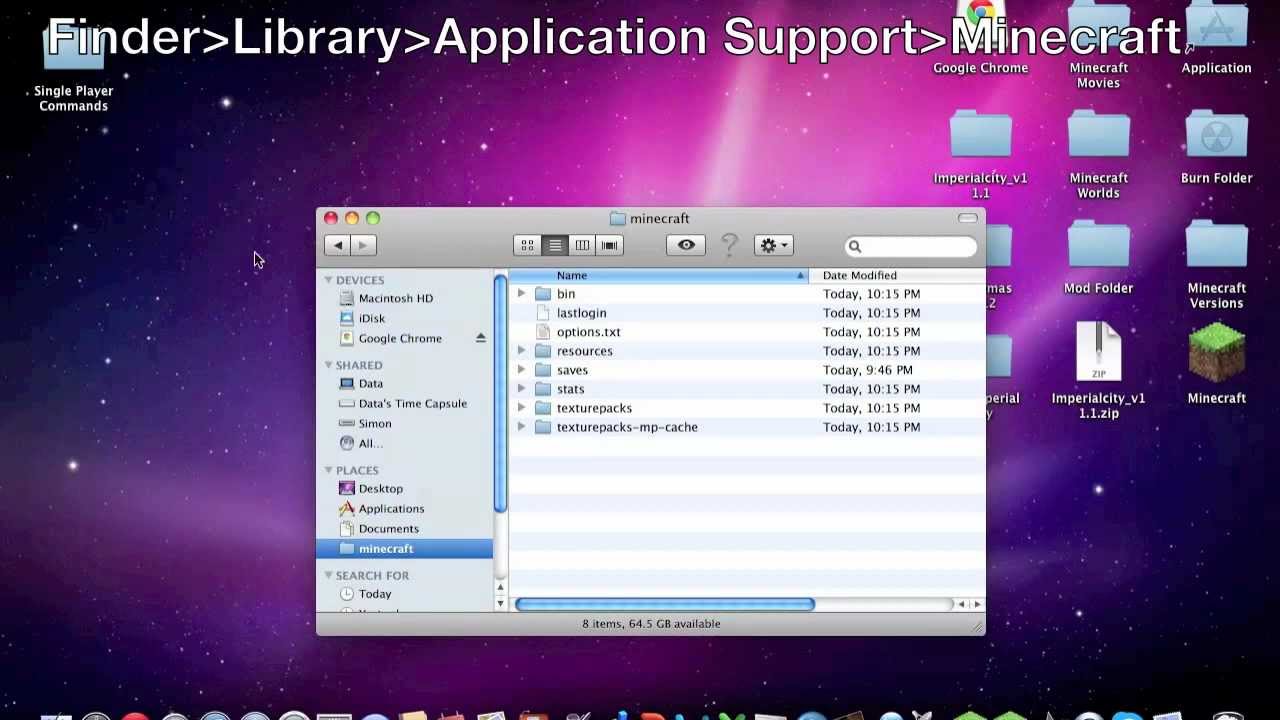Screen dimensions: 1280x720
Task: Click horizontal scrollbar right arrow
Action: coord(977,604)
